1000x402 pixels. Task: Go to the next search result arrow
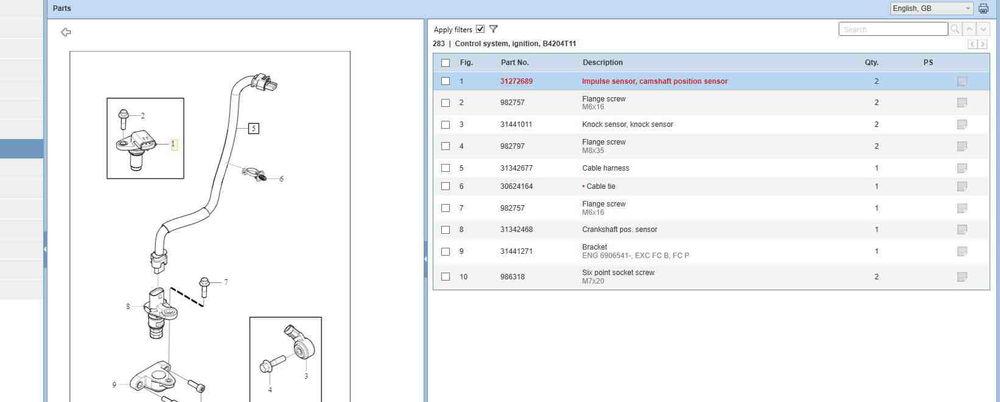coord(984,30)
